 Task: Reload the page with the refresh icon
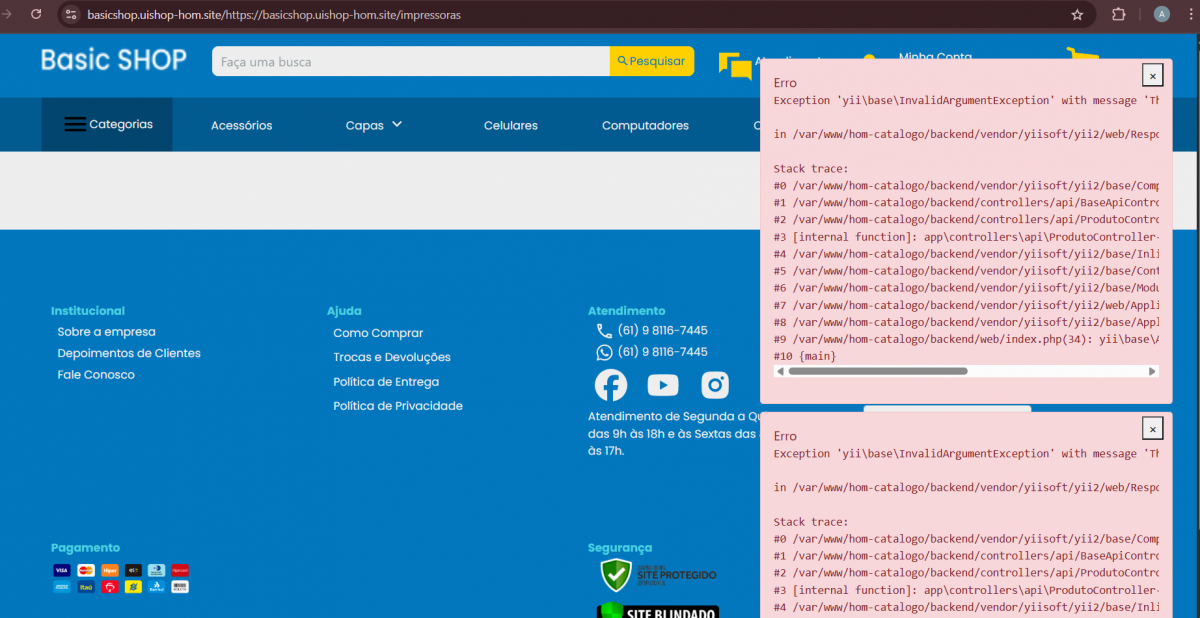click(36, 15)
